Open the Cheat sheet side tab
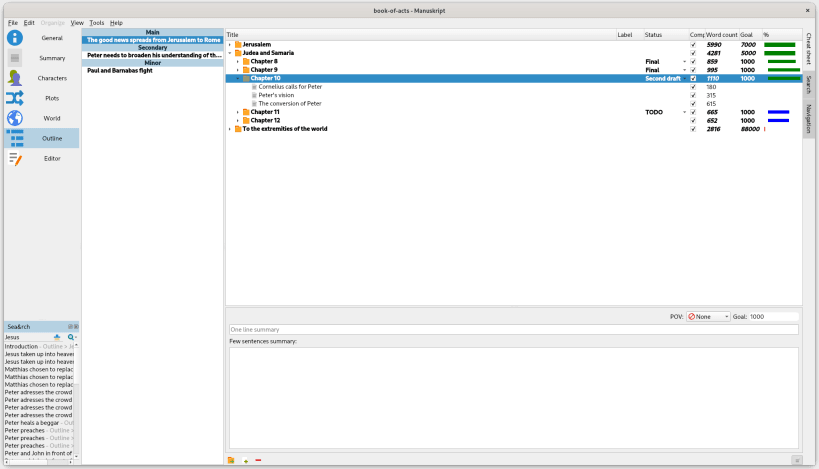Screen dimensions: 819x469 click(809, 49)
